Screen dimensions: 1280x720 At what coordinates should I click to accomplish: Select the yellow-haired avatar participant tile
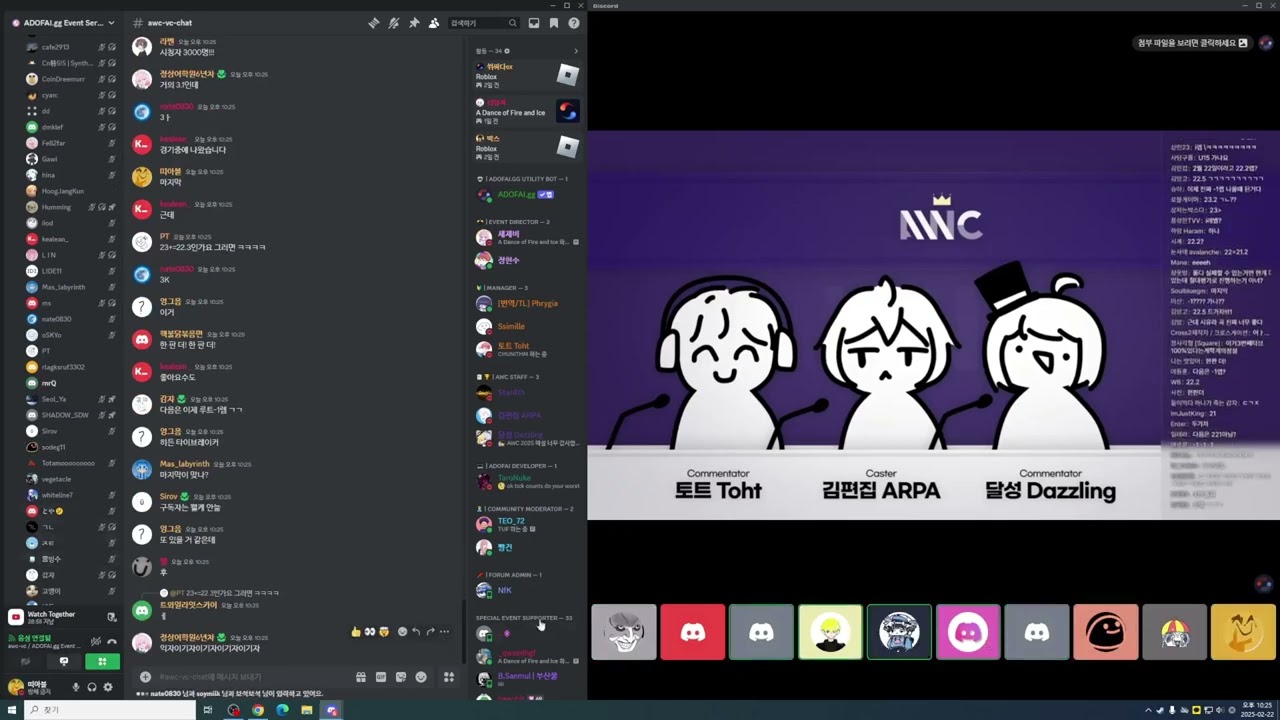830,632
